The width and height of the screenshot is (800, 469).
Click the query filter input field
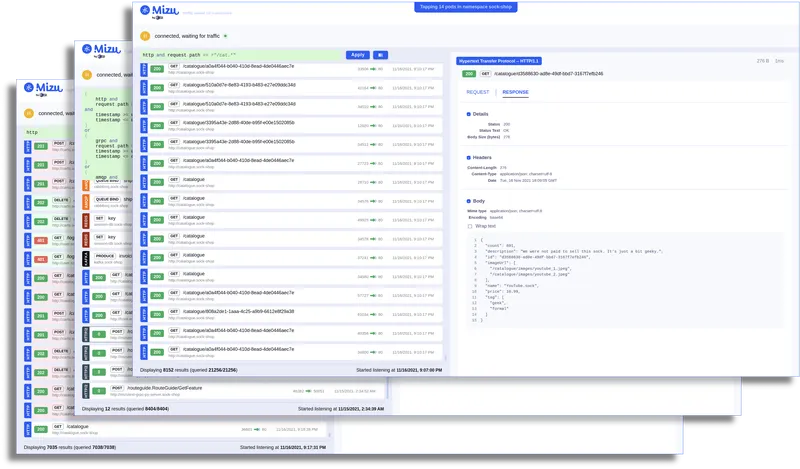point(241,55)
